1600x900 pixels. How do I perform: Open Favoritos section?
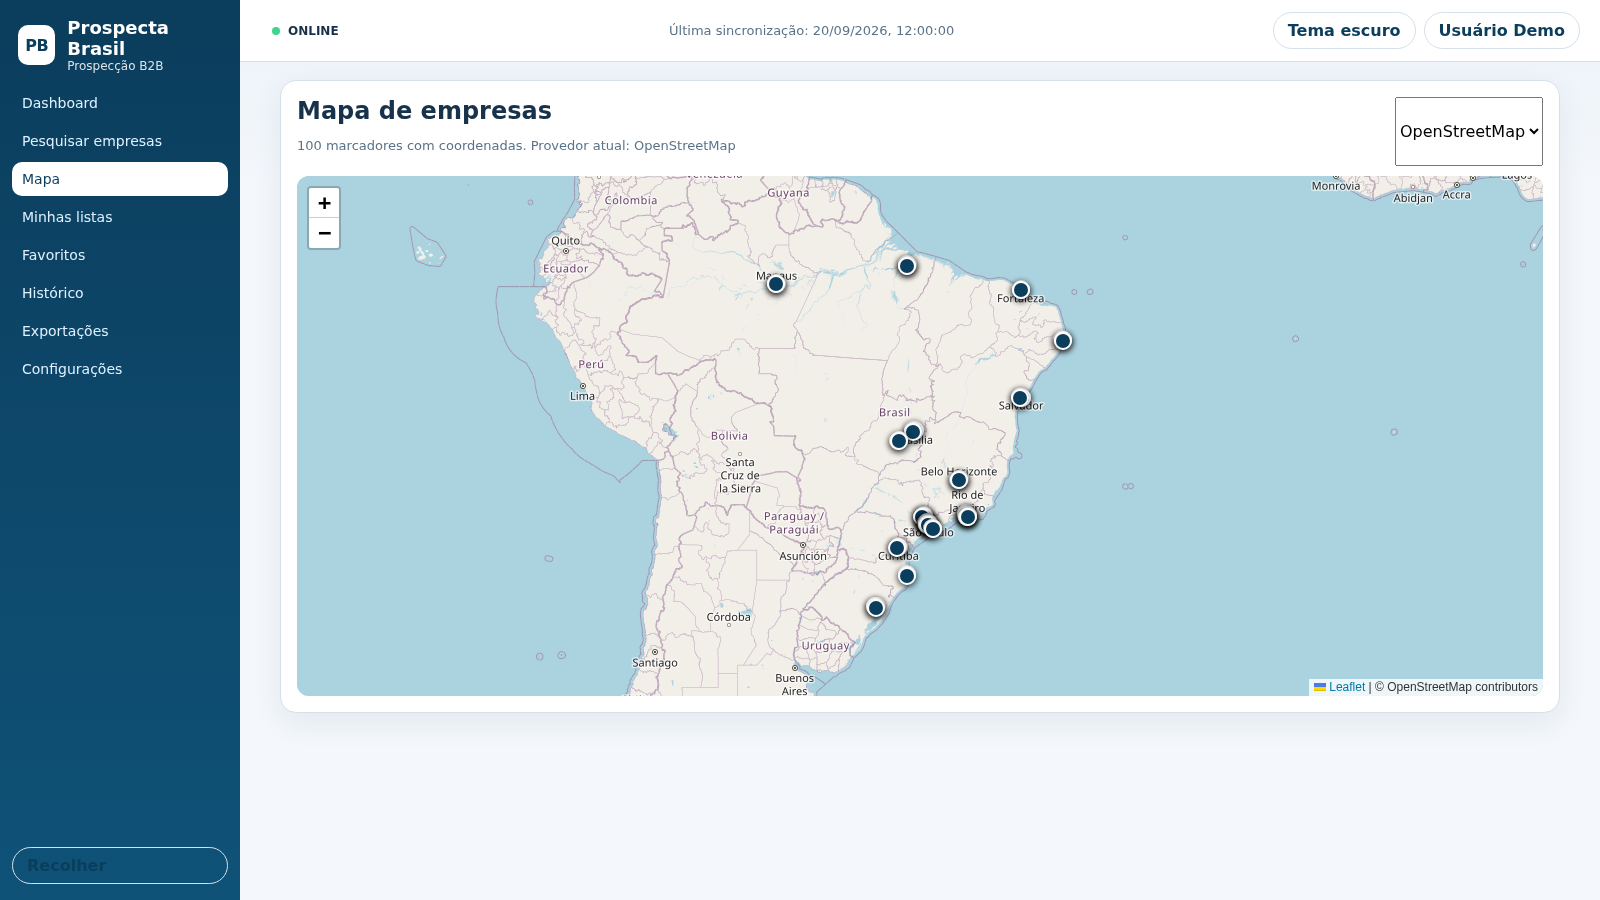coord(120,255)
